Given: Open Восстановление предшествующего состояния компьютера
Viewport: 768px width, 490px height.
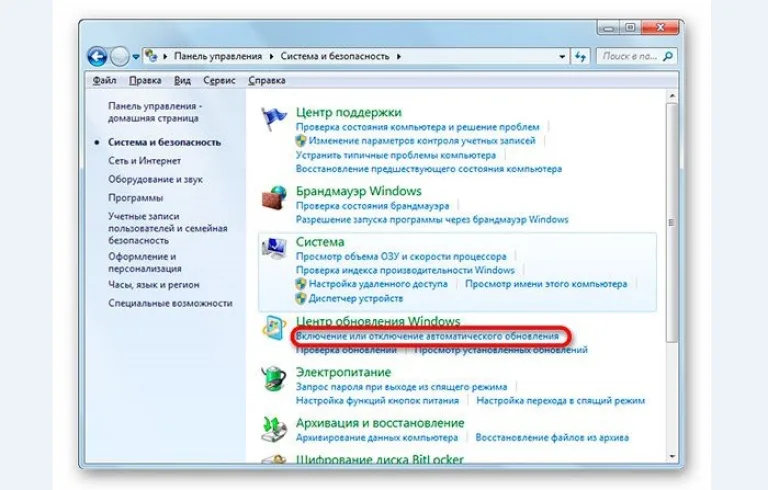Looking at the screenshot, I should (429, 169).
